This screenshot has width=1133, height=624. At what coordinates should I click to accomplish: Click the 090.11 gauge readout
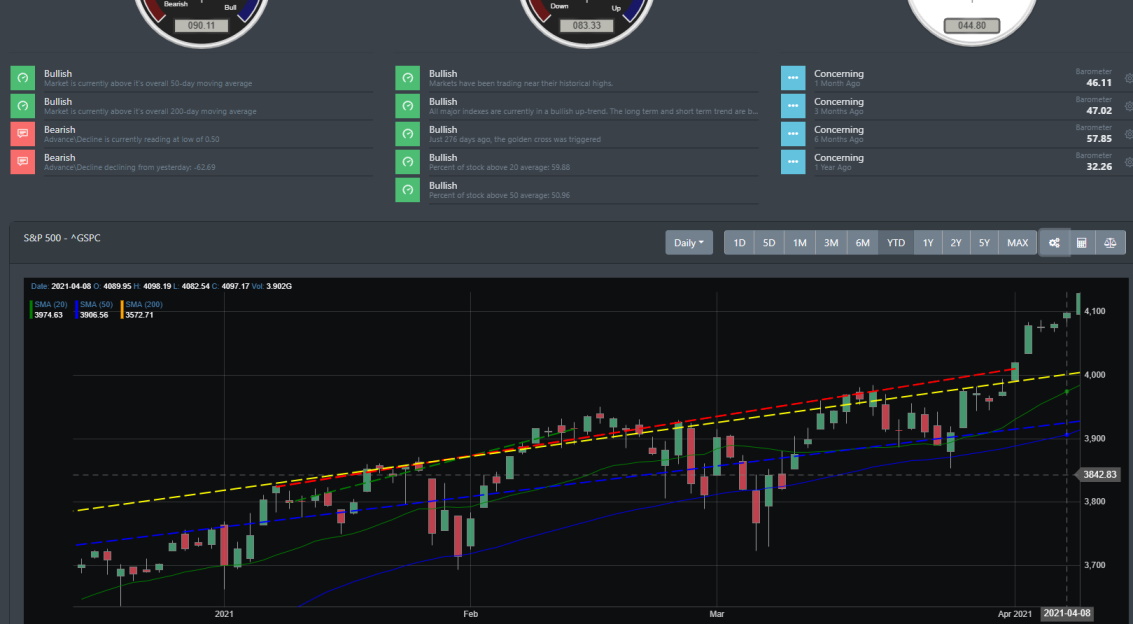pos(202,25)
